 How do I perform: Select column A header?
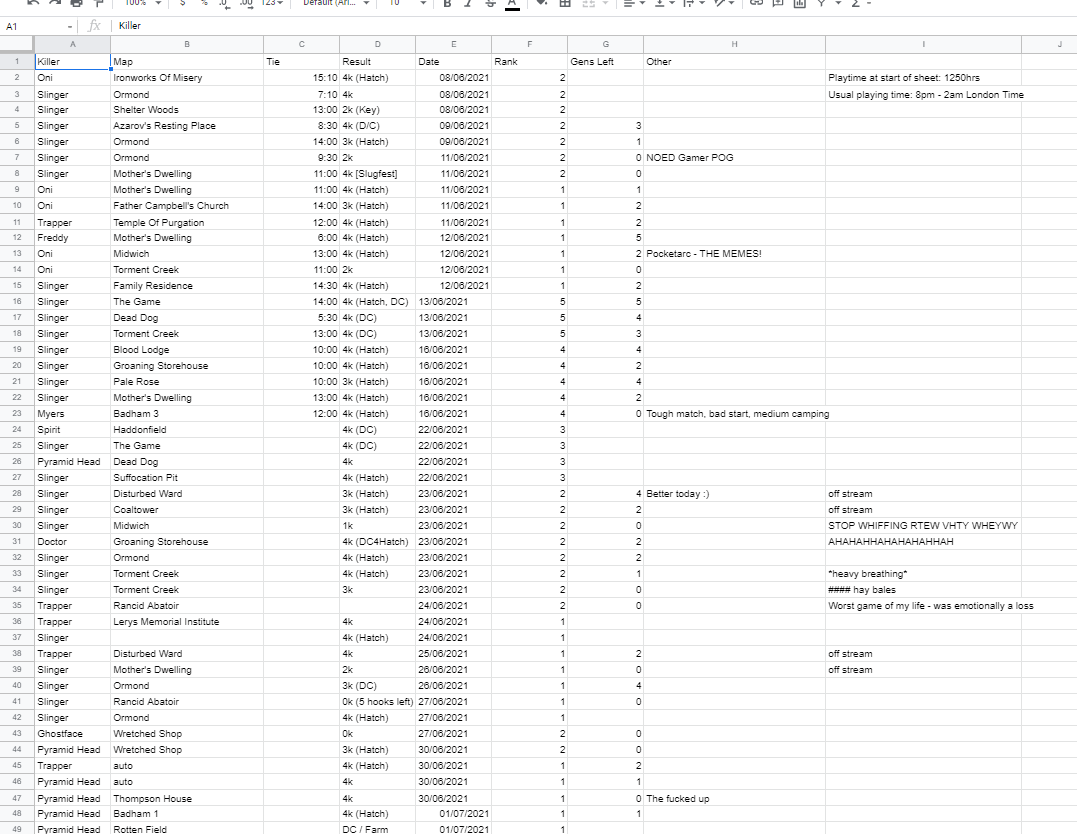click(x=72, y=44)
